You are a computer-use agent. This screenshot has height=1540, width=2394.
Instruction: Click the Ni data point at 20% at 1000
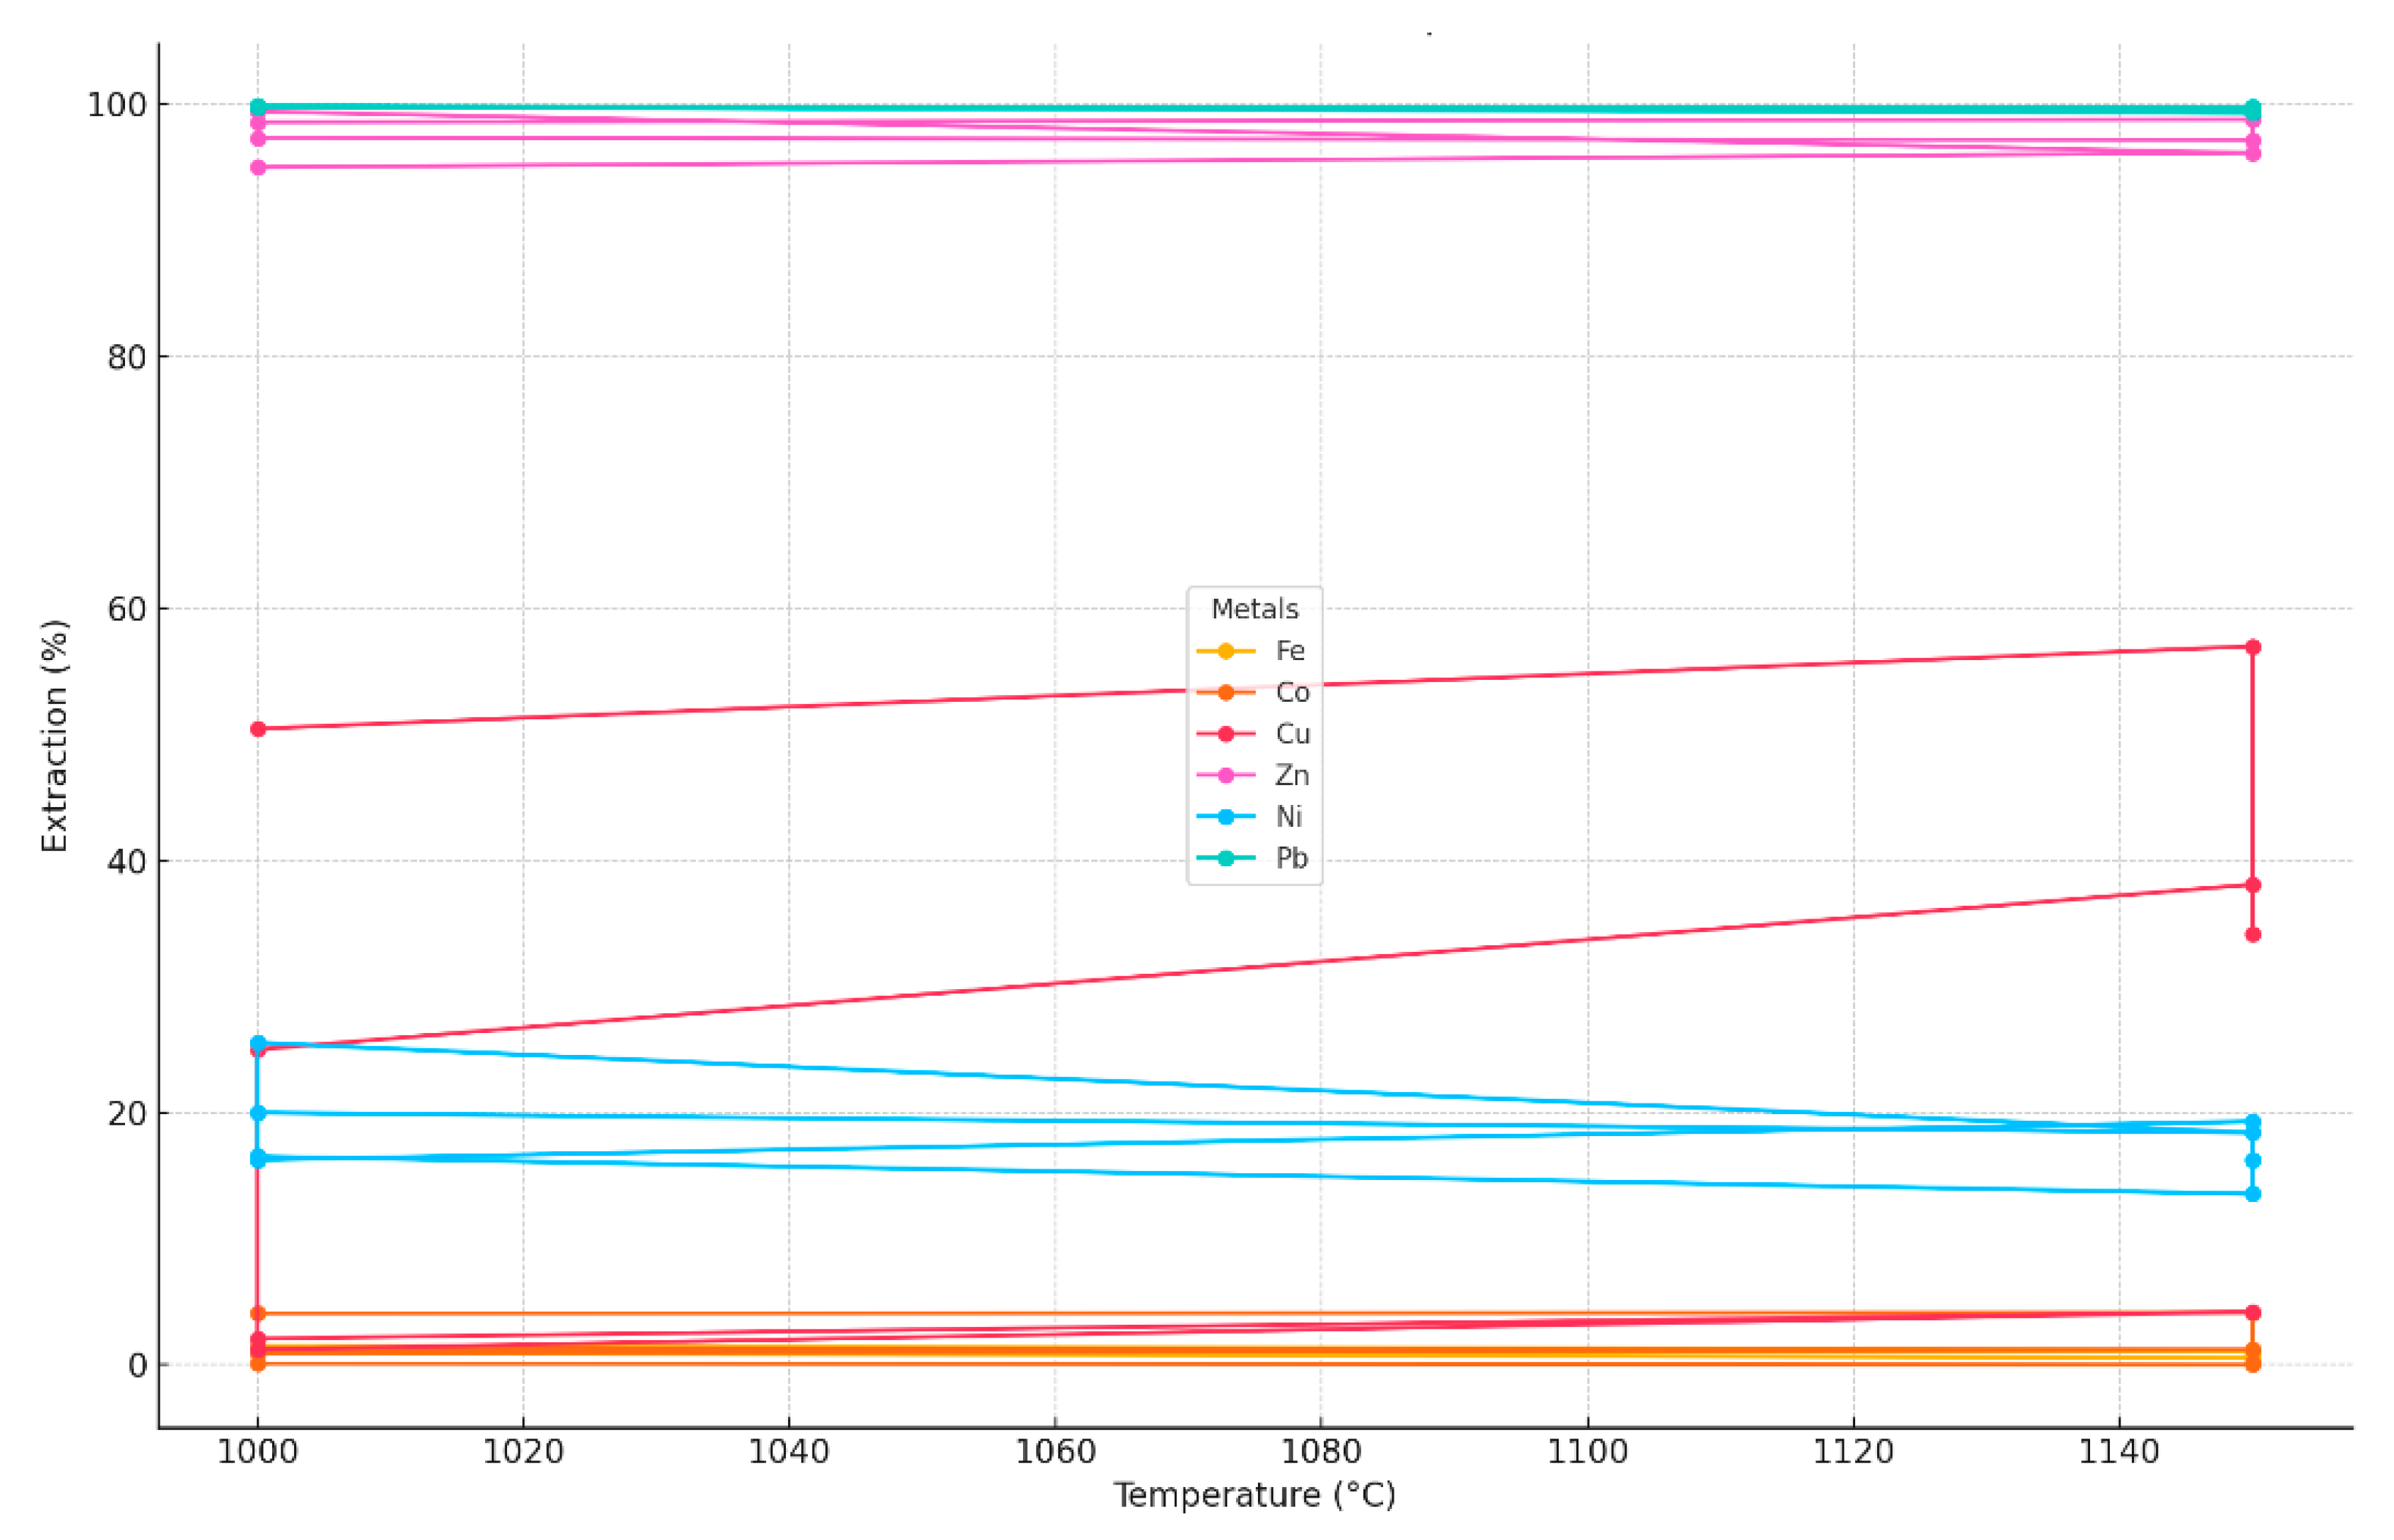[258, 1113]
